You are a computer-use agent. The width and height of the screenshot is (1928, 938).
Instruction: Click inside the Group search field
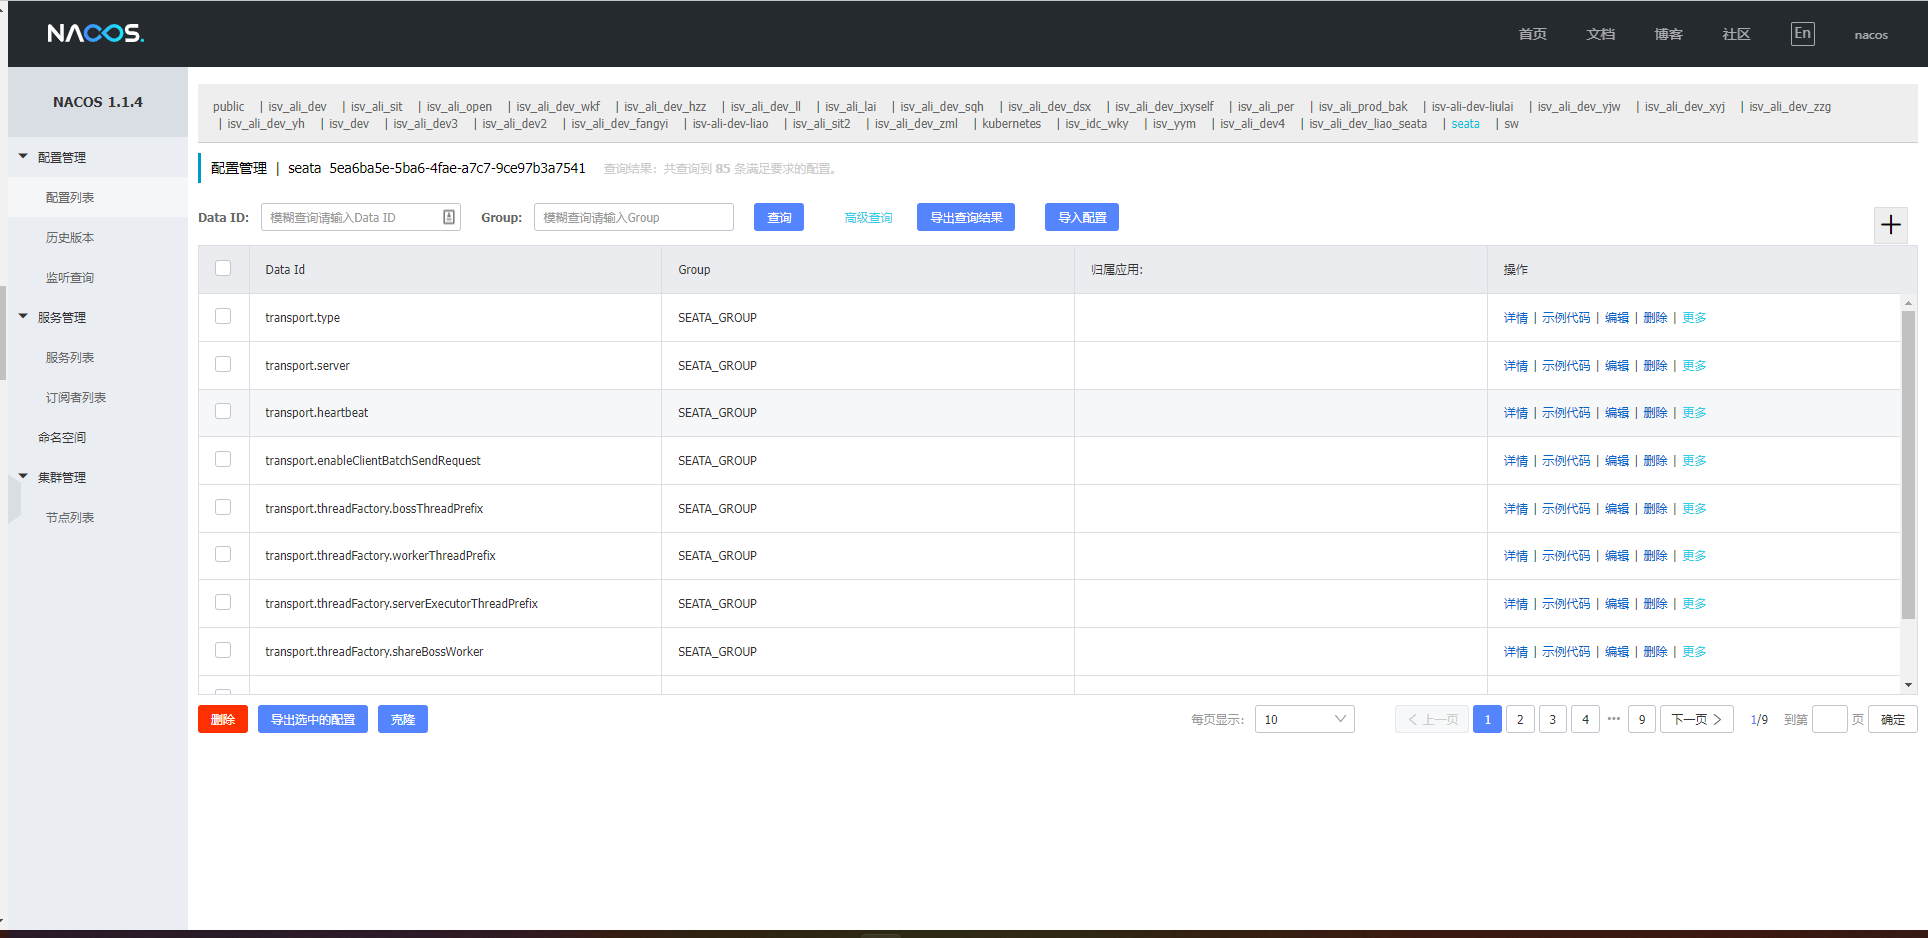634,217
